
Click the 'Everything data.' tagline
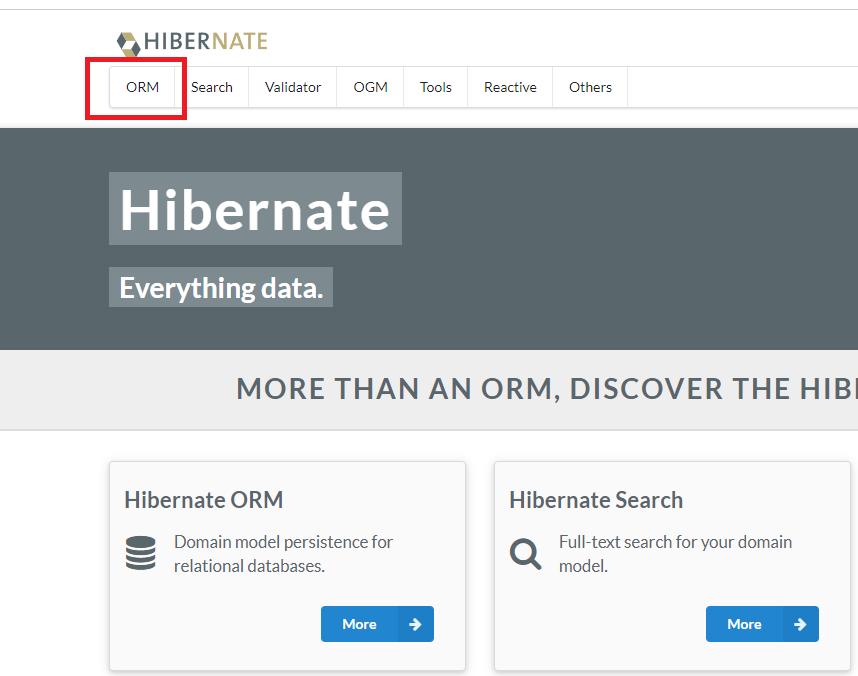click(221, 287)
